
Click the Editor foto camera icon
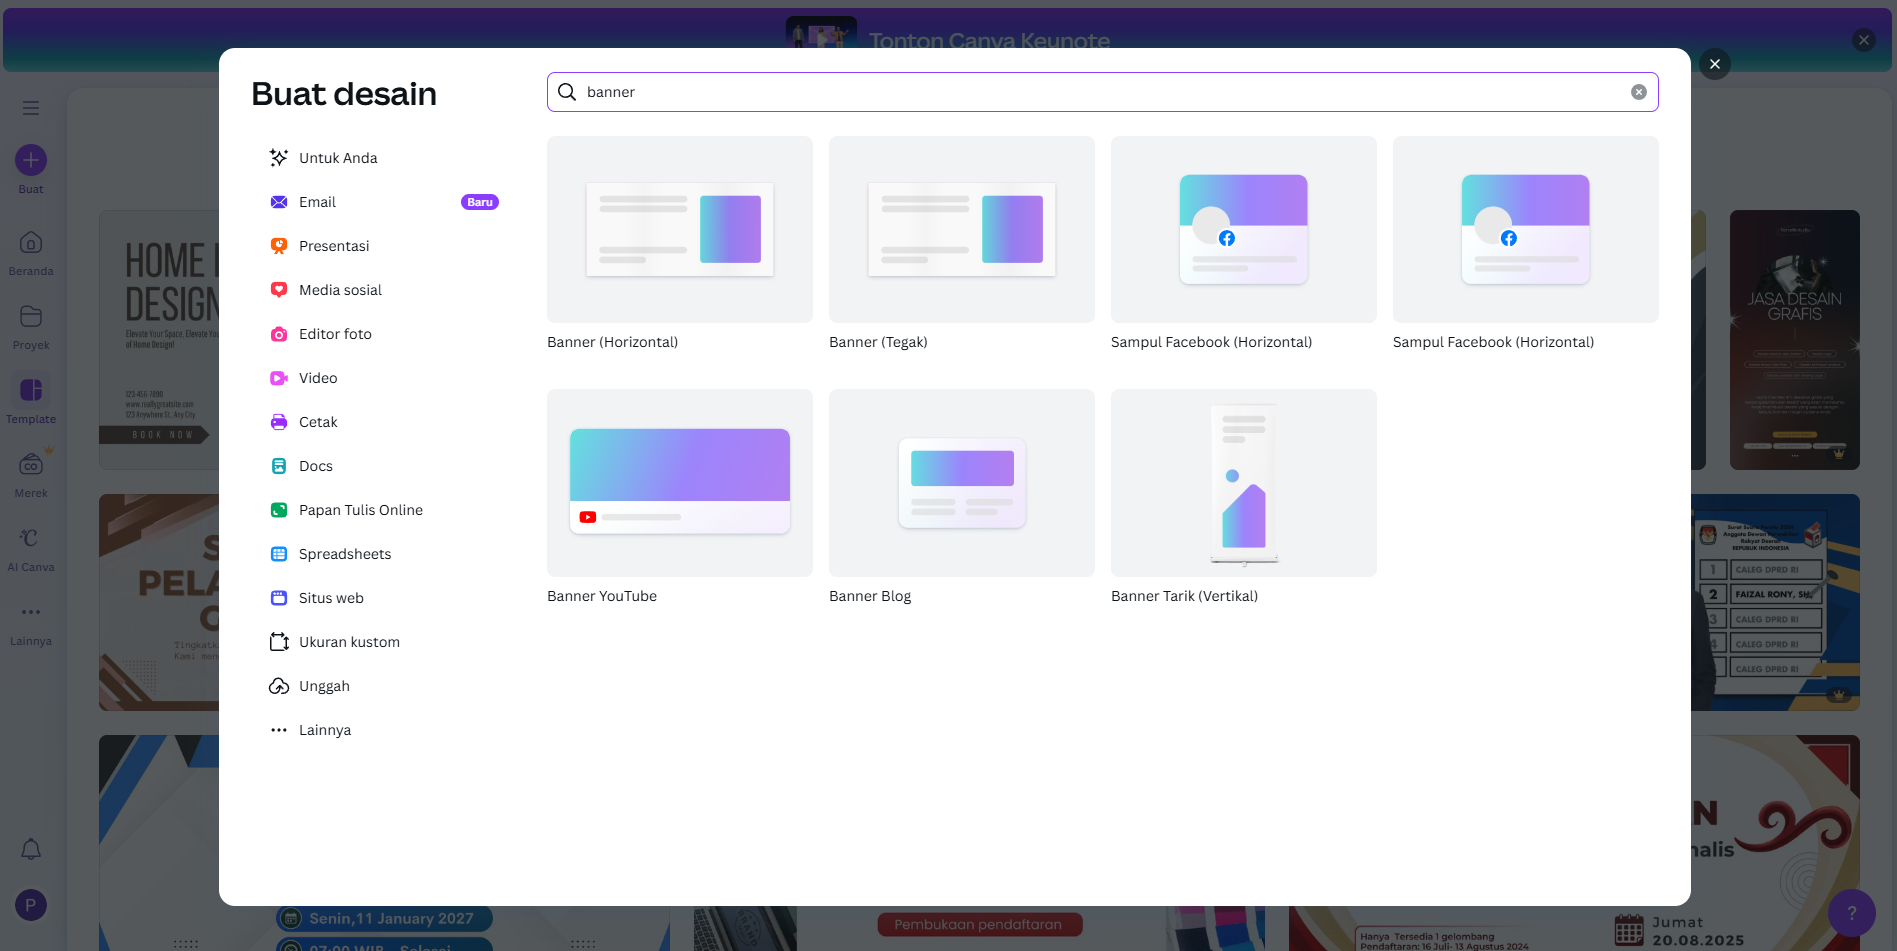click(279, 334)
